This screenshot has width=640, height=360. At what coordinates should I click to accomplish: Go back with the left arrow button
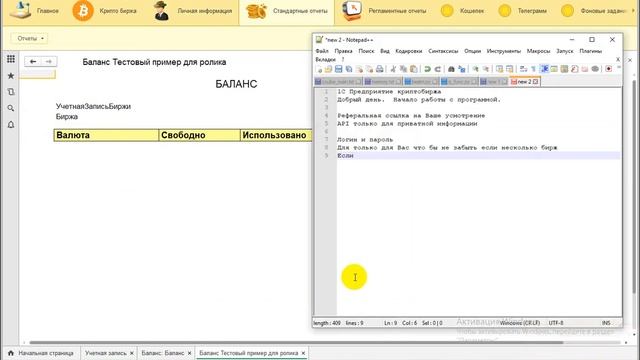[33, 61]
